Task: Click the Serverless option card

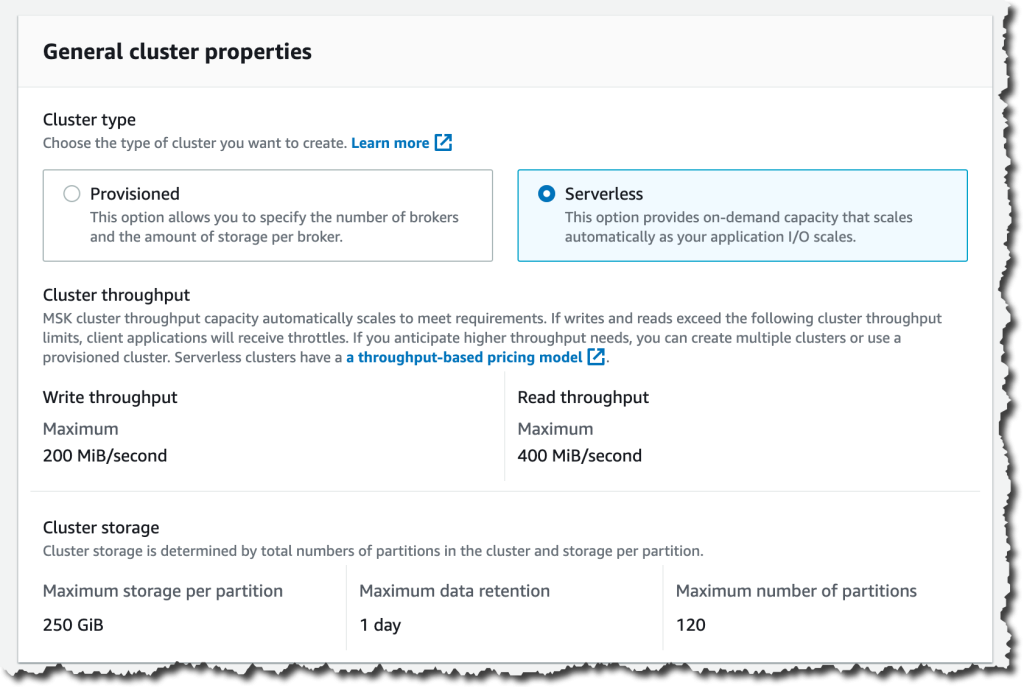Action: coord(741,215)
